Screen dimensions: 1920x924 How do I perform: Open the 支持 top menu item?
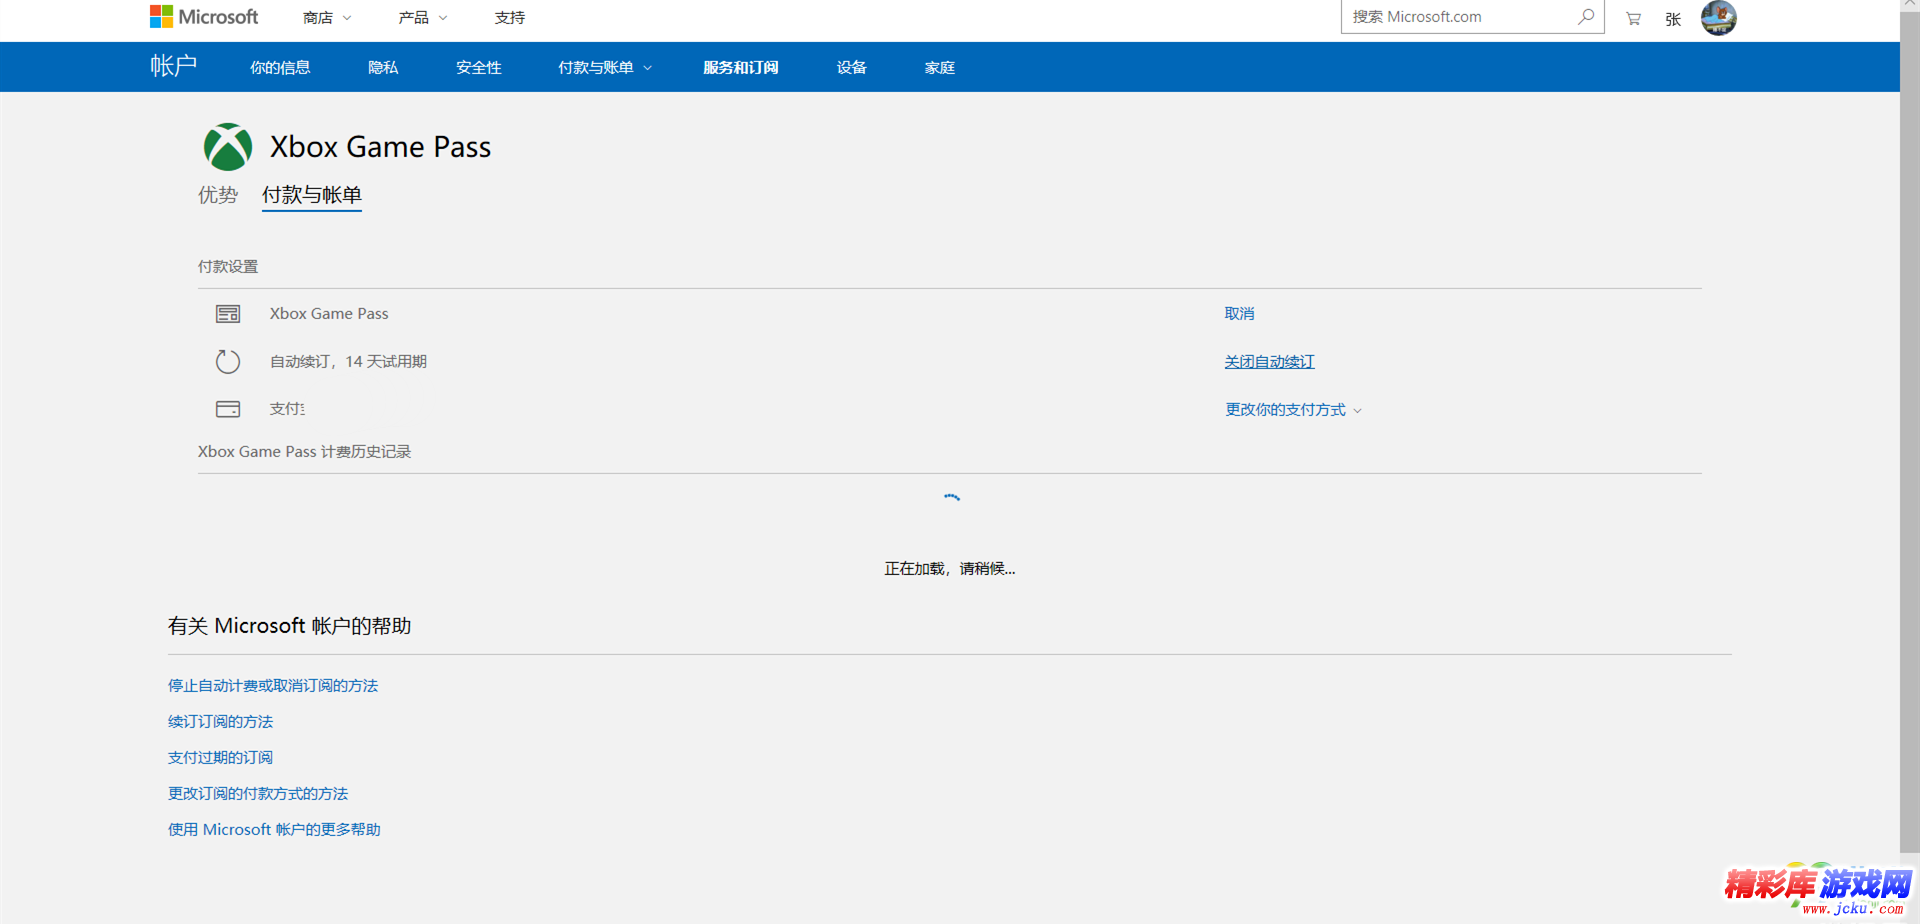[x=510, y=18]
